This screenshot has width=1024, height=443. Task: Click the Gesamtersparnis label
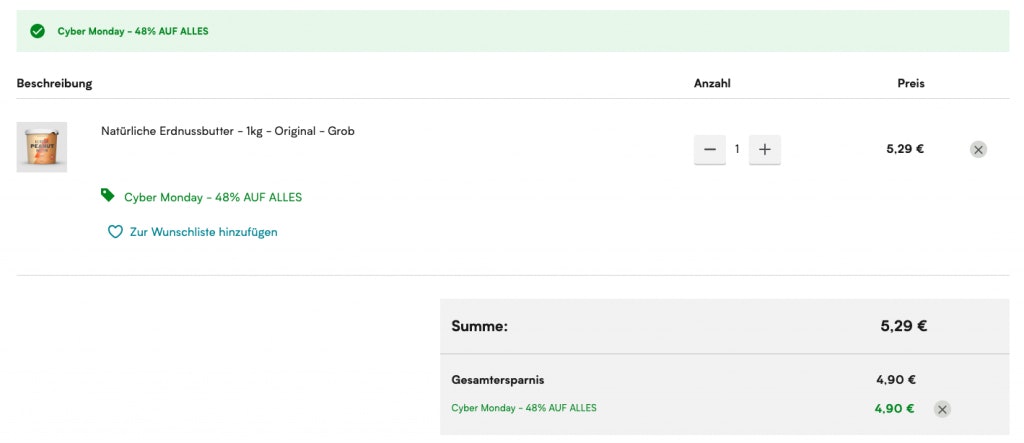click(x=498, y=380)
